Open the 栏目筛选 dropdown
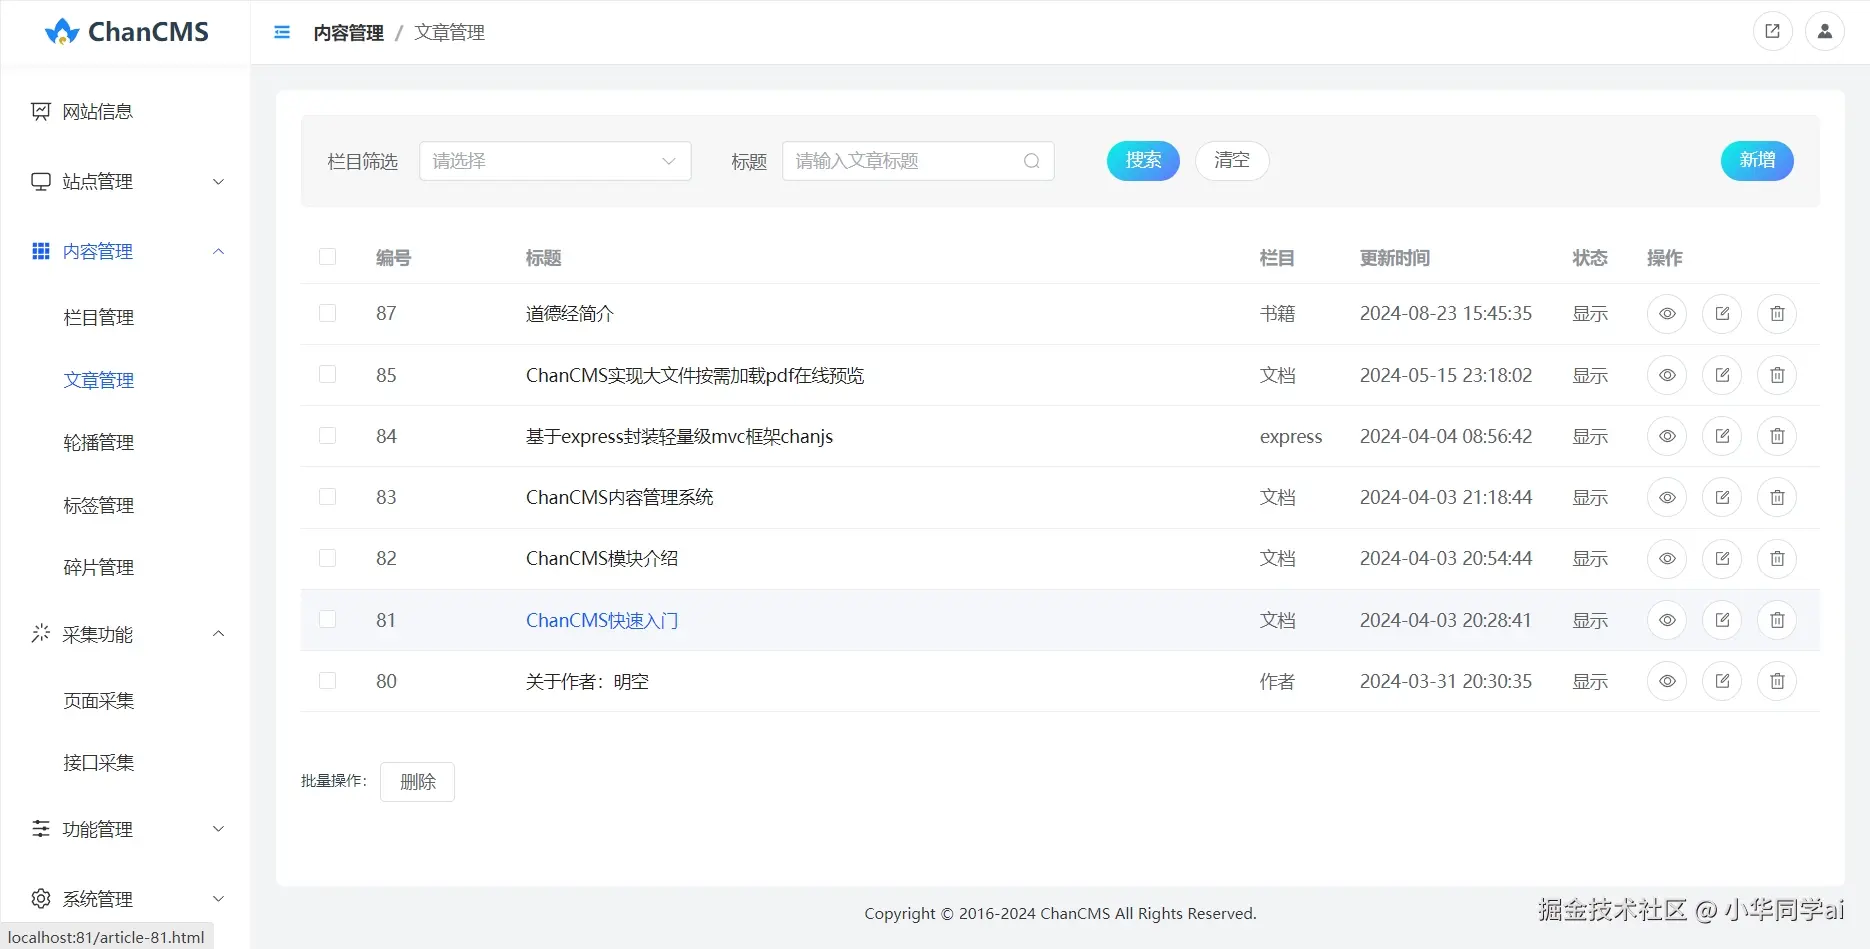The image size is (1870, 949). [555, 161]
